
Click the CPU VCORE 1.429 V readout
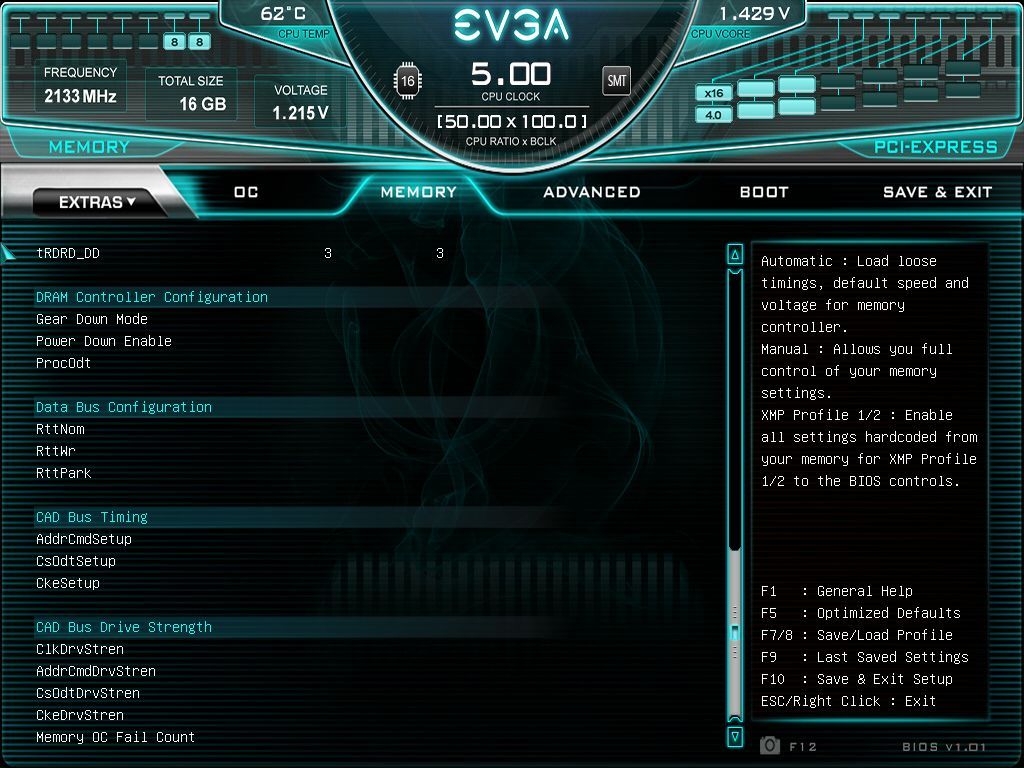[754, 14]
